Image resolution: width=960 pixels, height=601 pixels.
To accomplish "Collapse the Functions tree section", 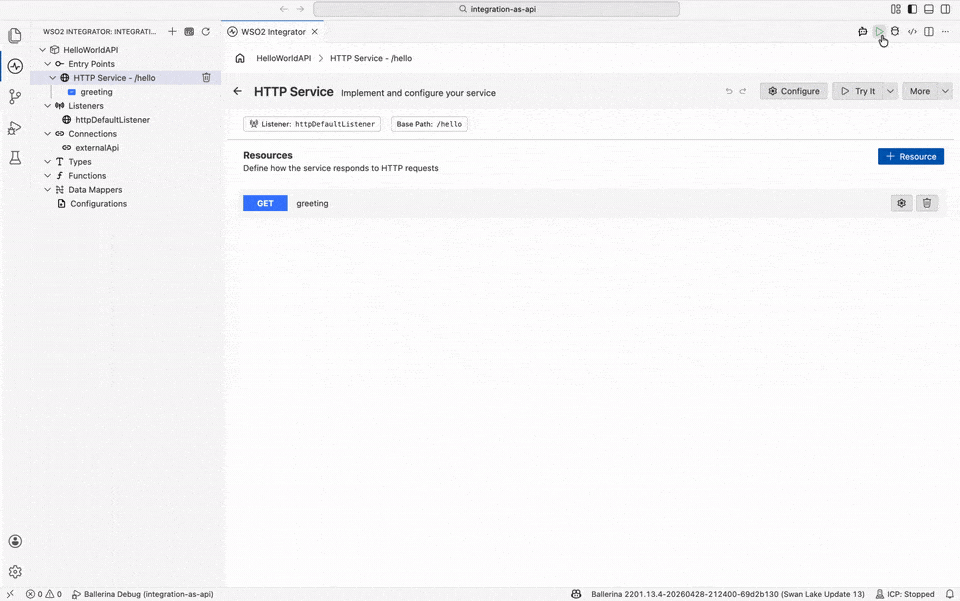I will click(48, 176).
